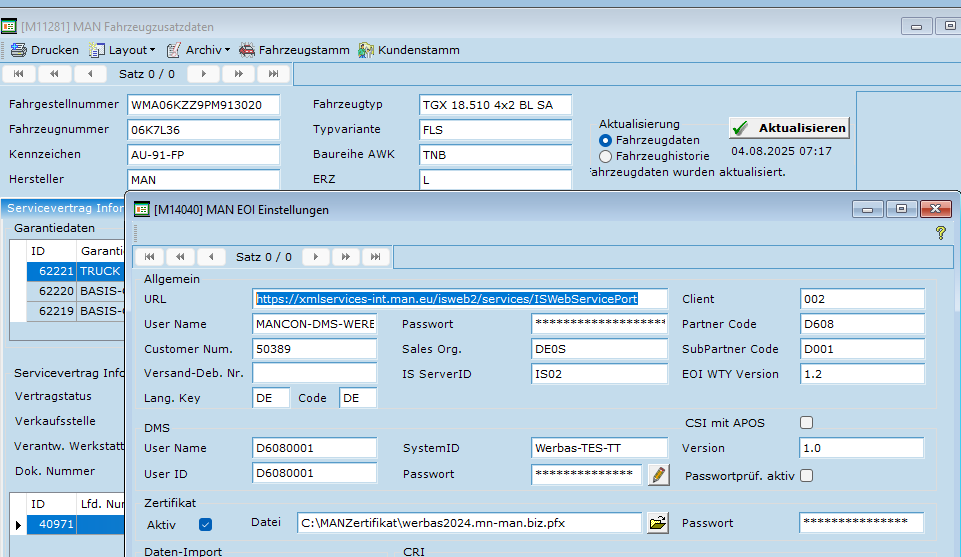The width and height of the screenshot is (961, 557).
Task: Go to last record in EOI Einstellungen
Action: [374, 257]
